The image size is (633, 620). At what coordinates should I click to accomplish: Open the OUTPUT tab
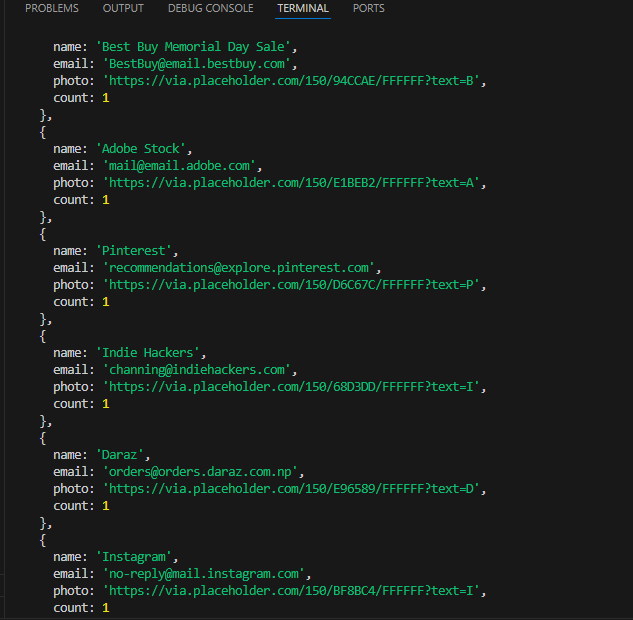coord(123,8)
